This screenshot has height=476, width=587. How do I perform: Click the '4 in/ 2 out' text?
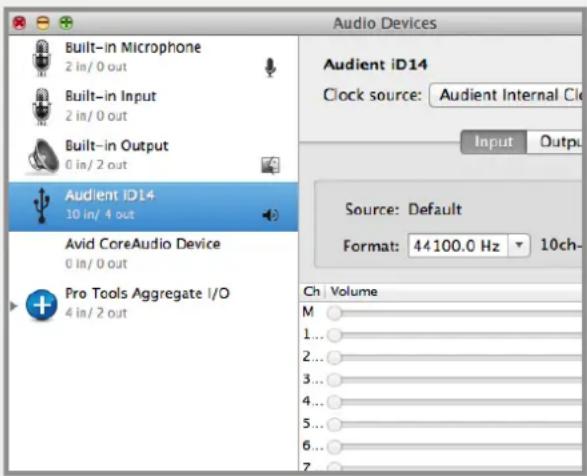click(96, 313)
